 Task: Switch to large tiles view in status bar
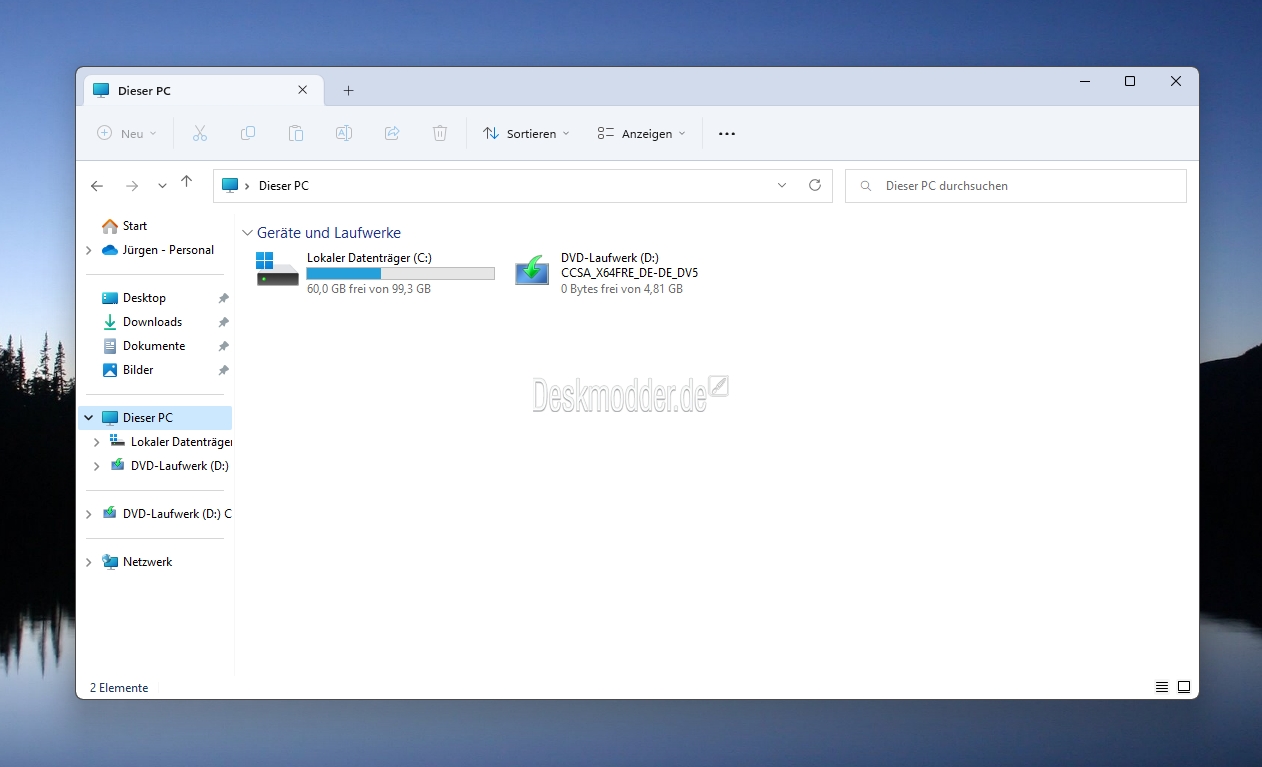[x=1184, y=687]
